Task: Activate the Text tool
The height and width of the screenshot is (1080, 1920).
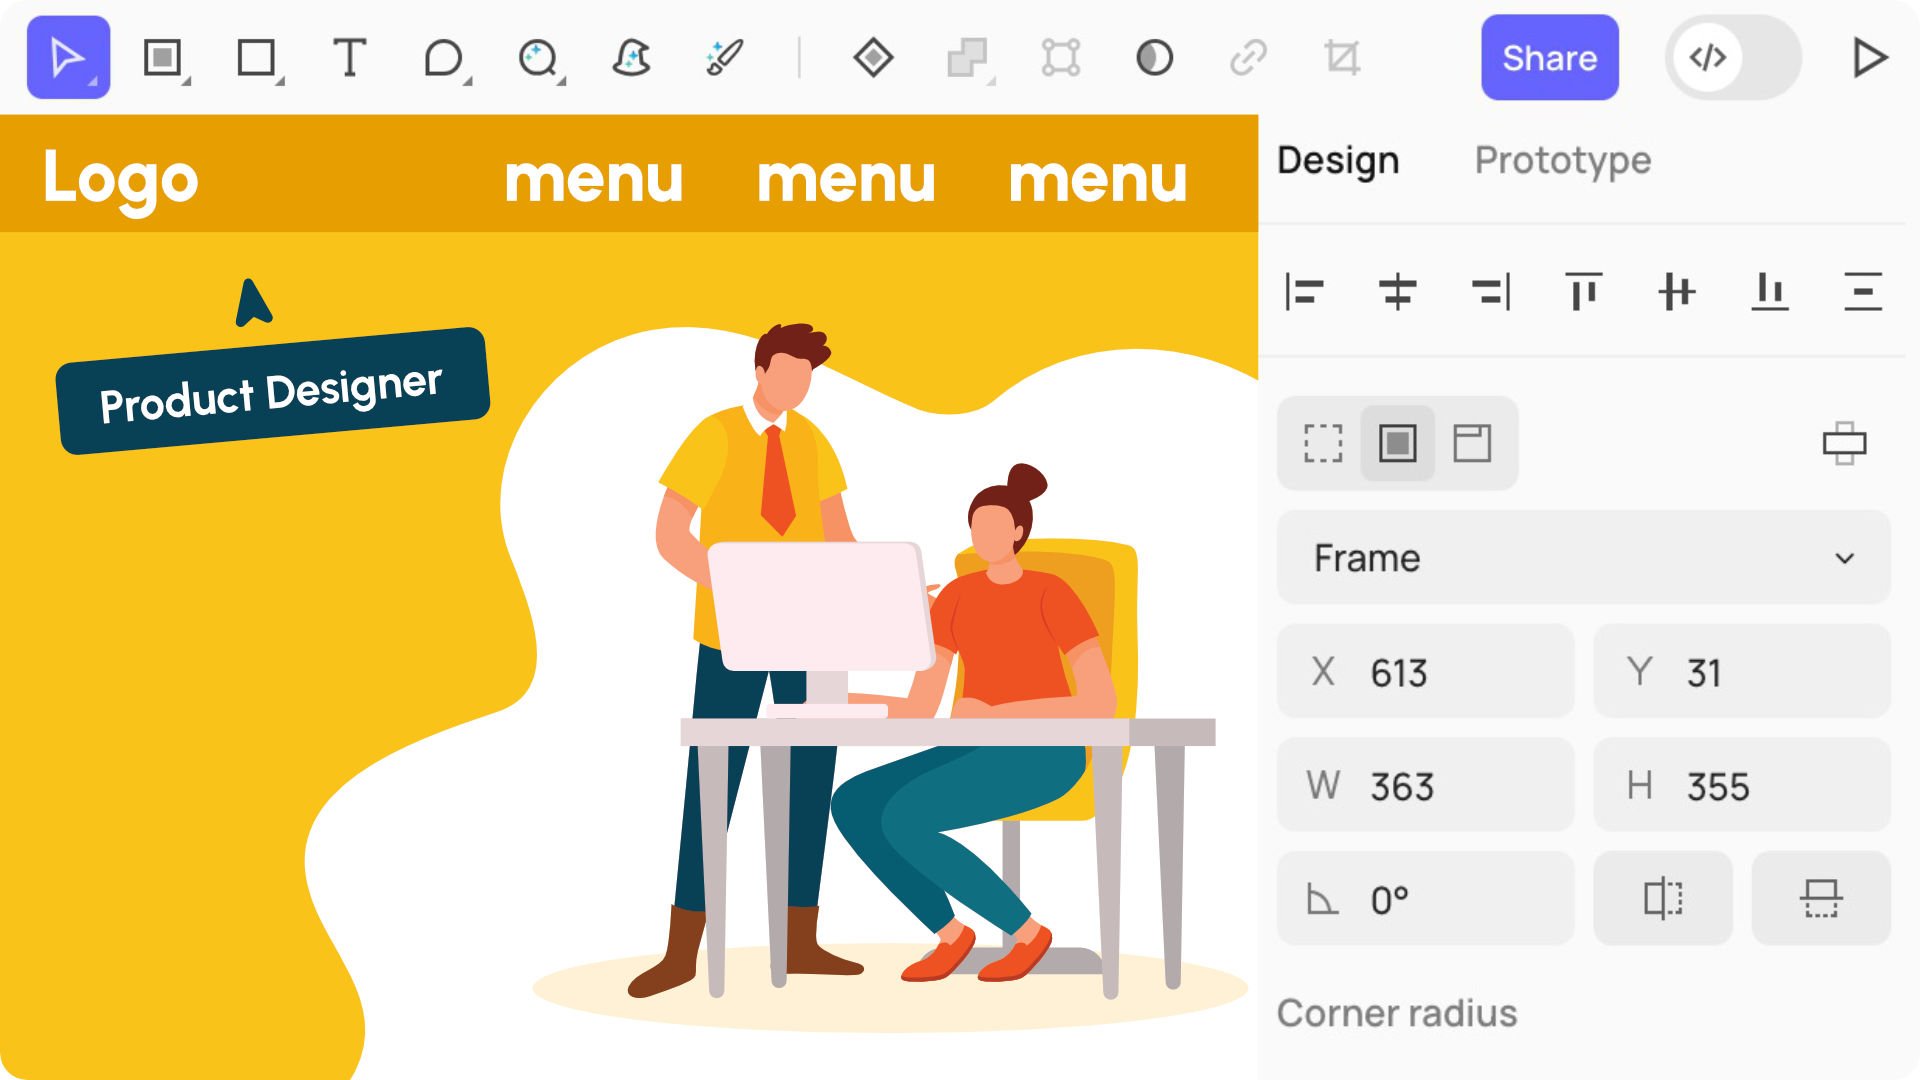Action: (351, 58)
